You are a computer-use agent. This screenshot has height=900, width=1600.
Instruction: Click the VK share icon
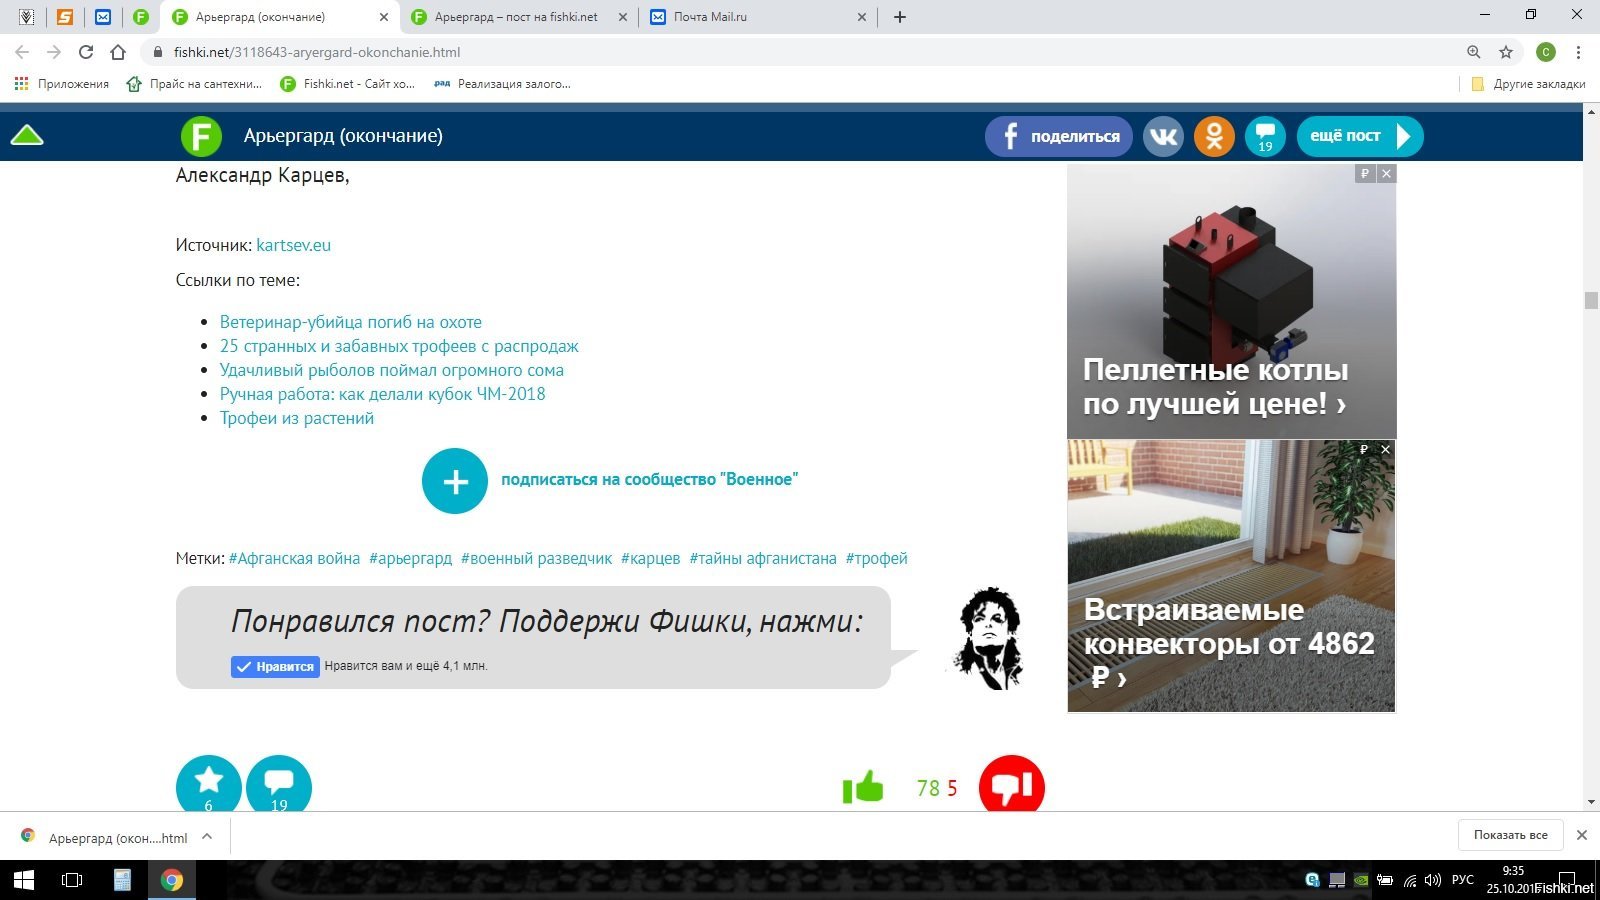click(1163, 136)
